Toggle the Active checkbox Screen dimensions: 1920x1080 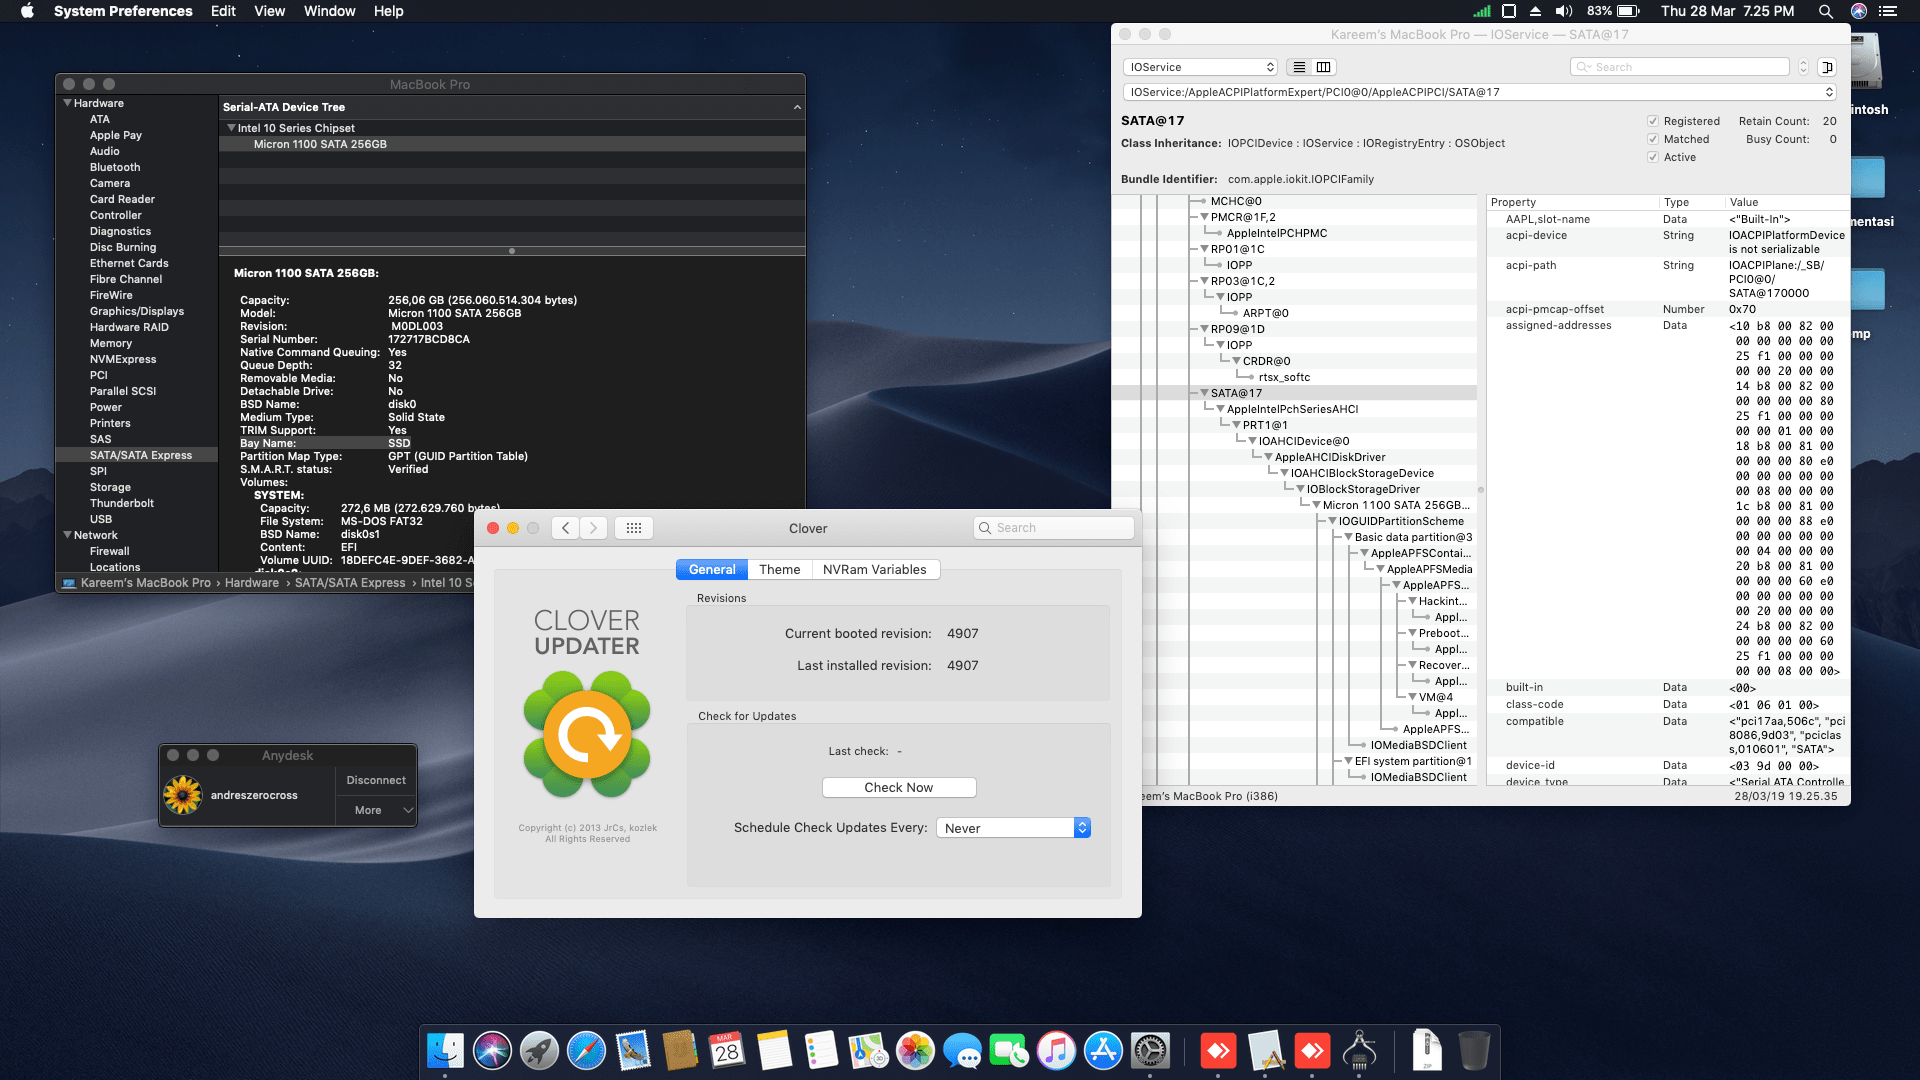point(1653,157)
